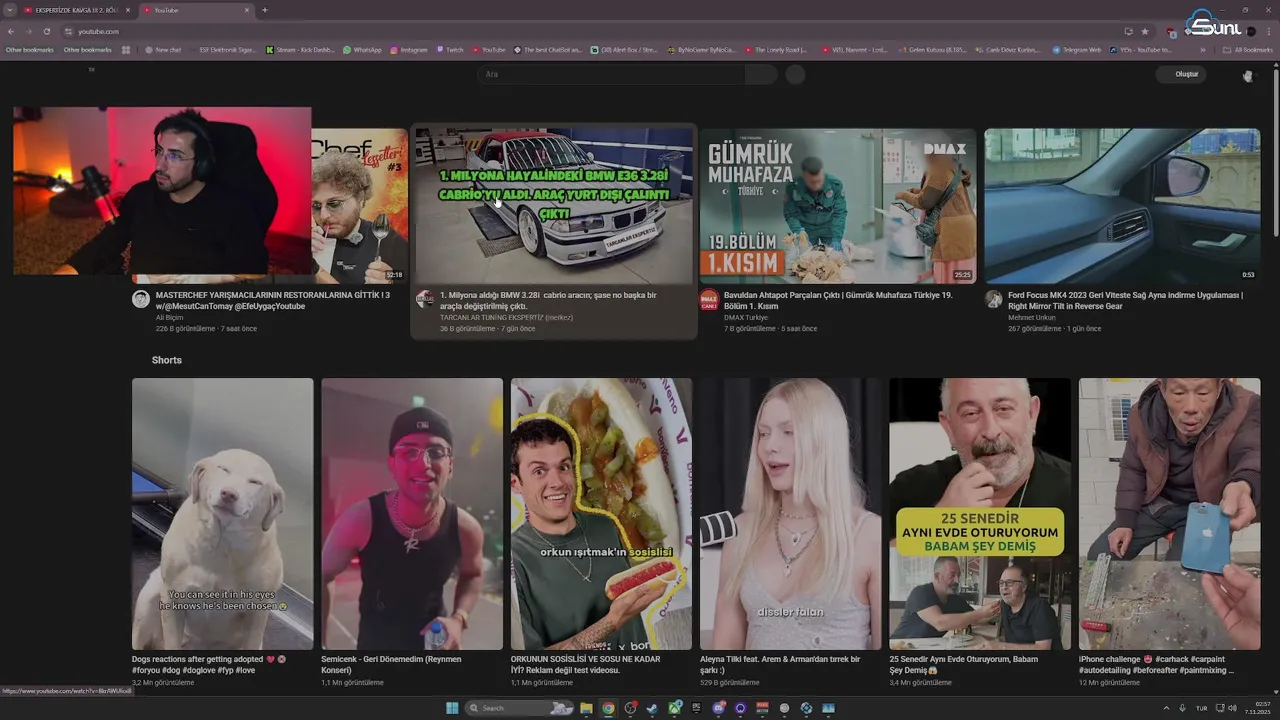
Task: Open the dog adoption reactions Short
Action: point(222,514)
